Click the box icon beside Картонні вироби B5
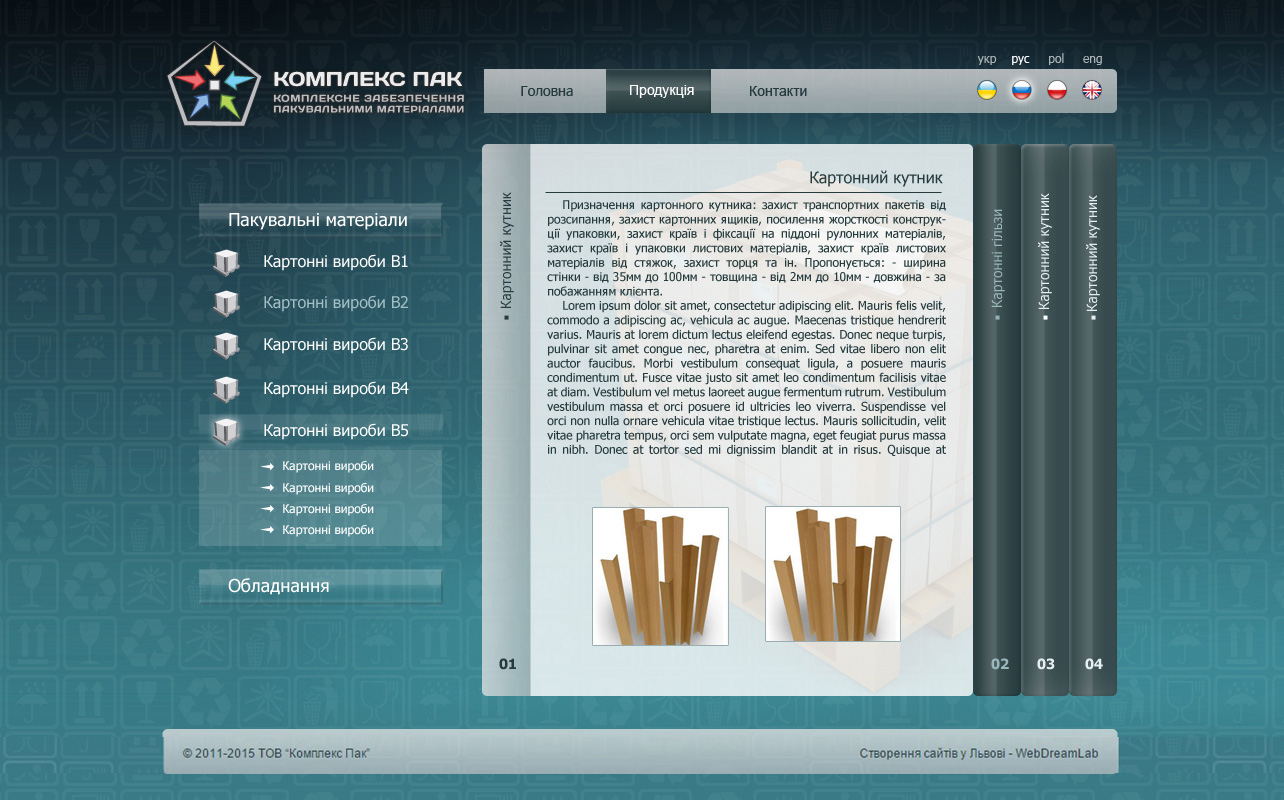 pos(226,431)
